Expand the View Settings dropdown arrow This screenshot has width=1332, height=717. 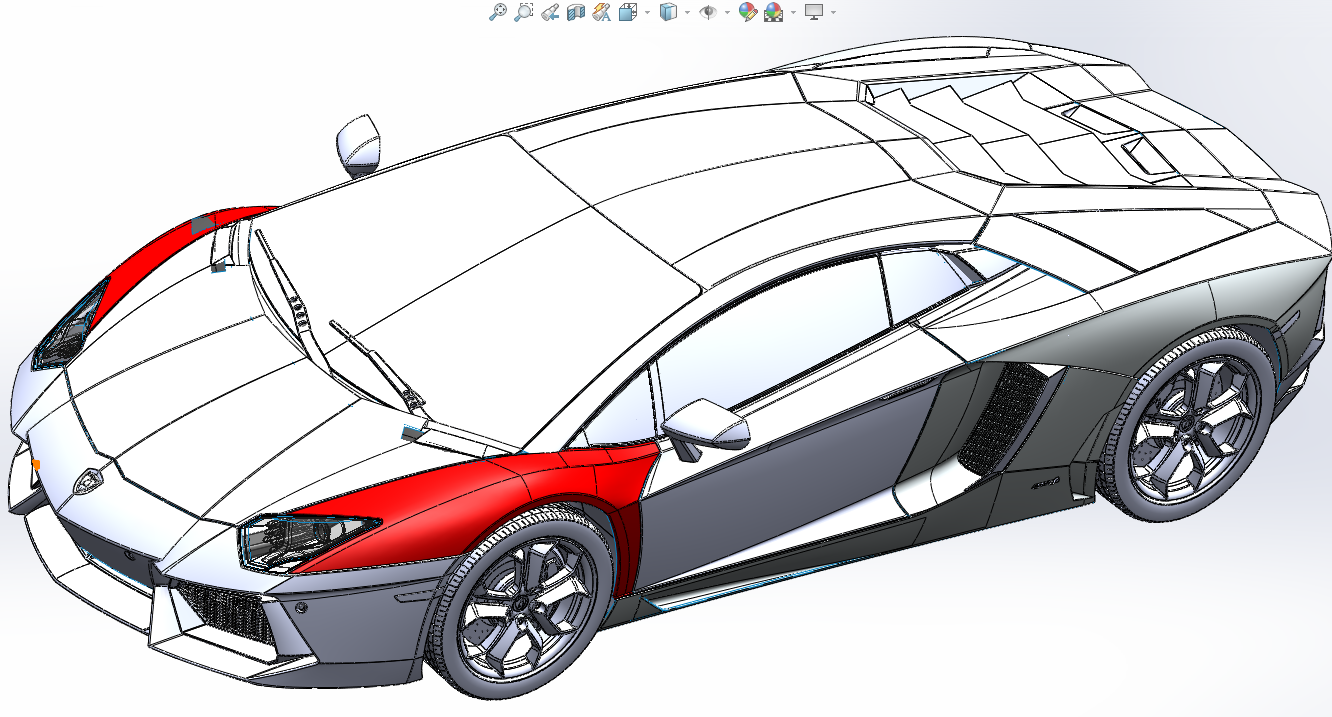833,13
